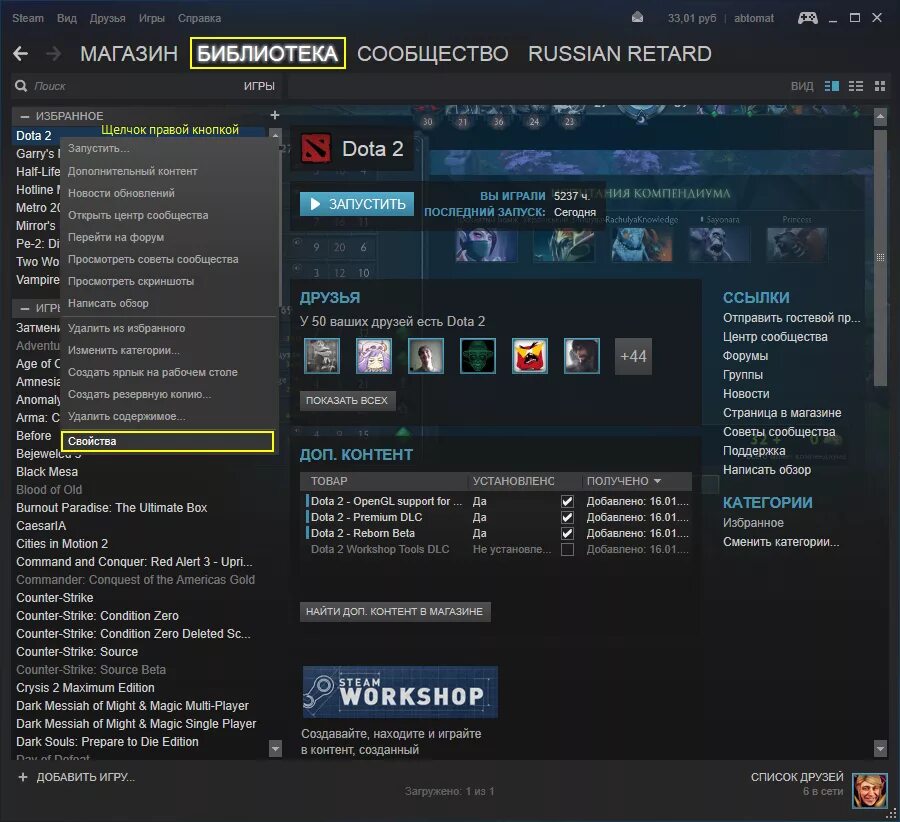Click the user avatar in bottom corner
The image size is (900, 822).
coord(870,790)
